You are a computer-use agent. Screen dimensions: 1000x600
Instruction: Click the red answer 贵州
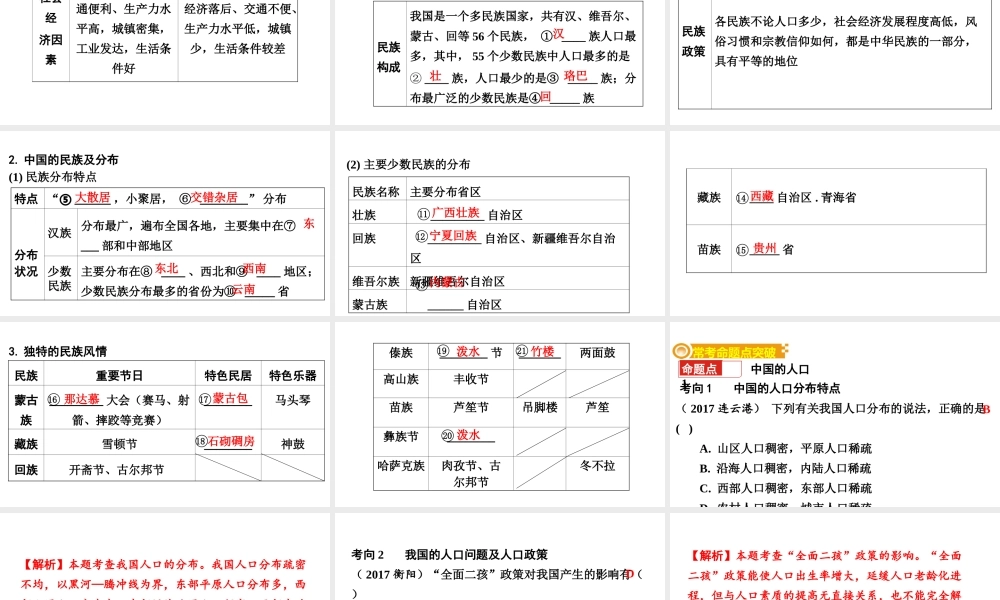pos(765,248)
